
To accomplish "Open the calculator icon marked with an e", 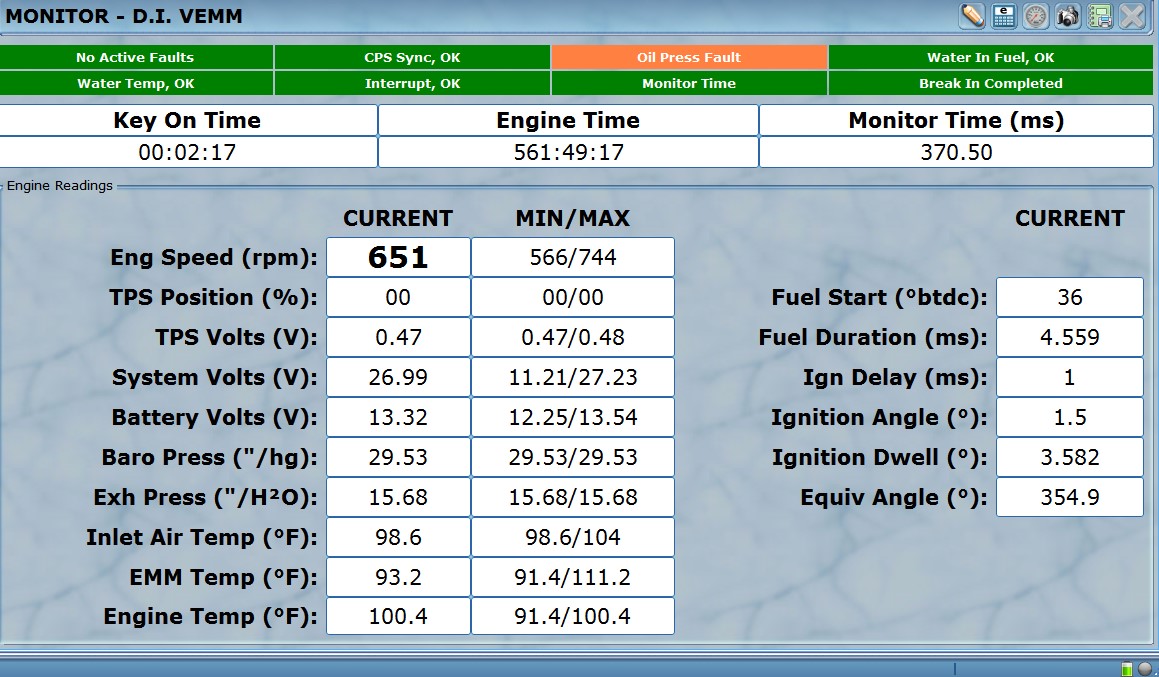I will [x=1004, y=16].
